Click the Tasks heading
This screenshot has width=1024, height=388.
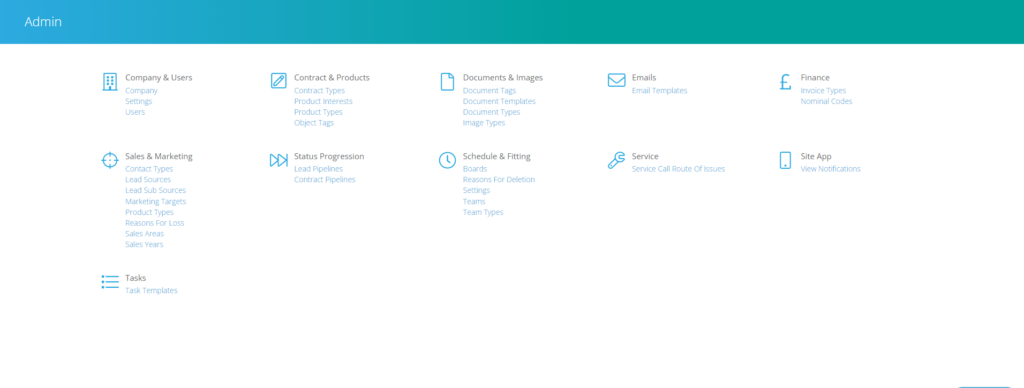pos(136,278)
